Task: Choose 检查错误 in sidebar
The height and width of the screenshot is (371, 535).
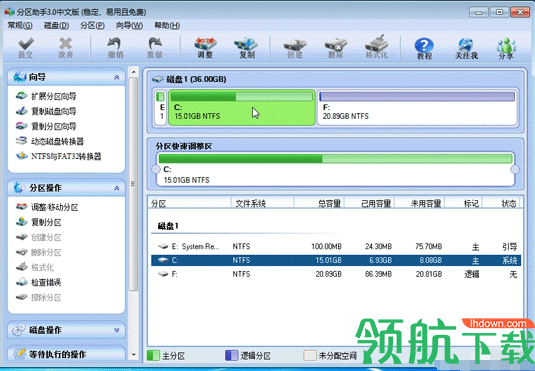Action: click(x=39, y=282)
